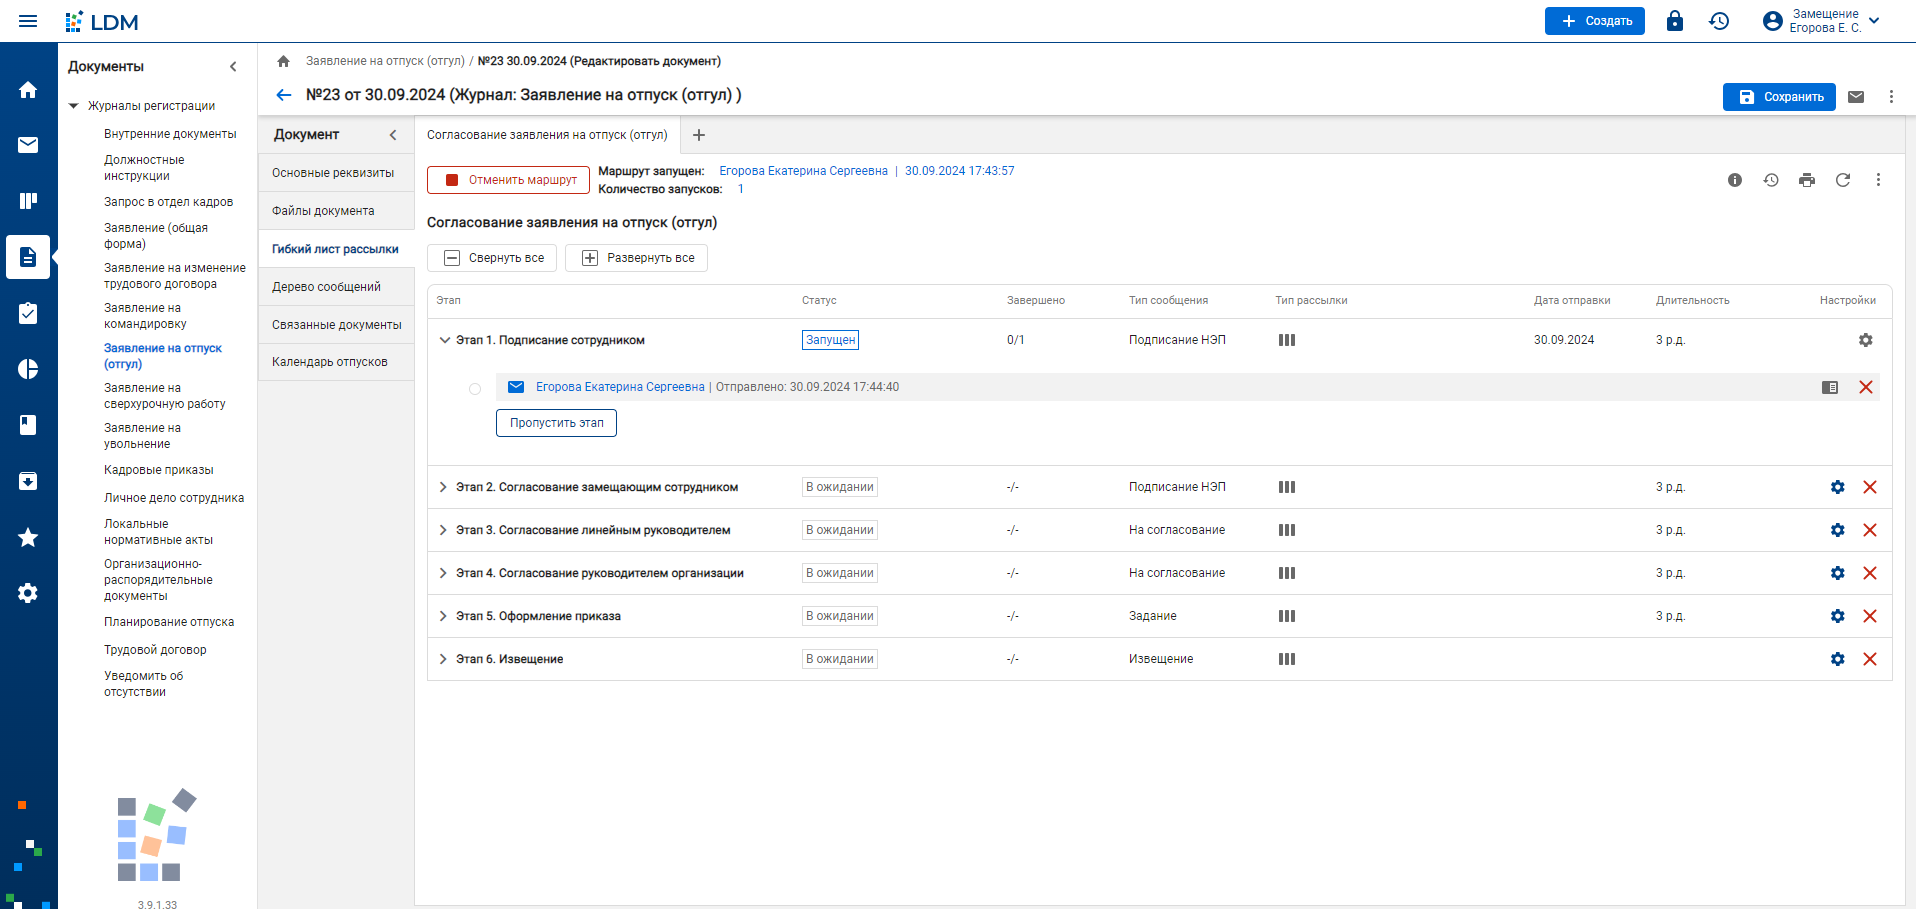
Task: Delete Этап 5 with red cross
Action: pos(1869,616)
